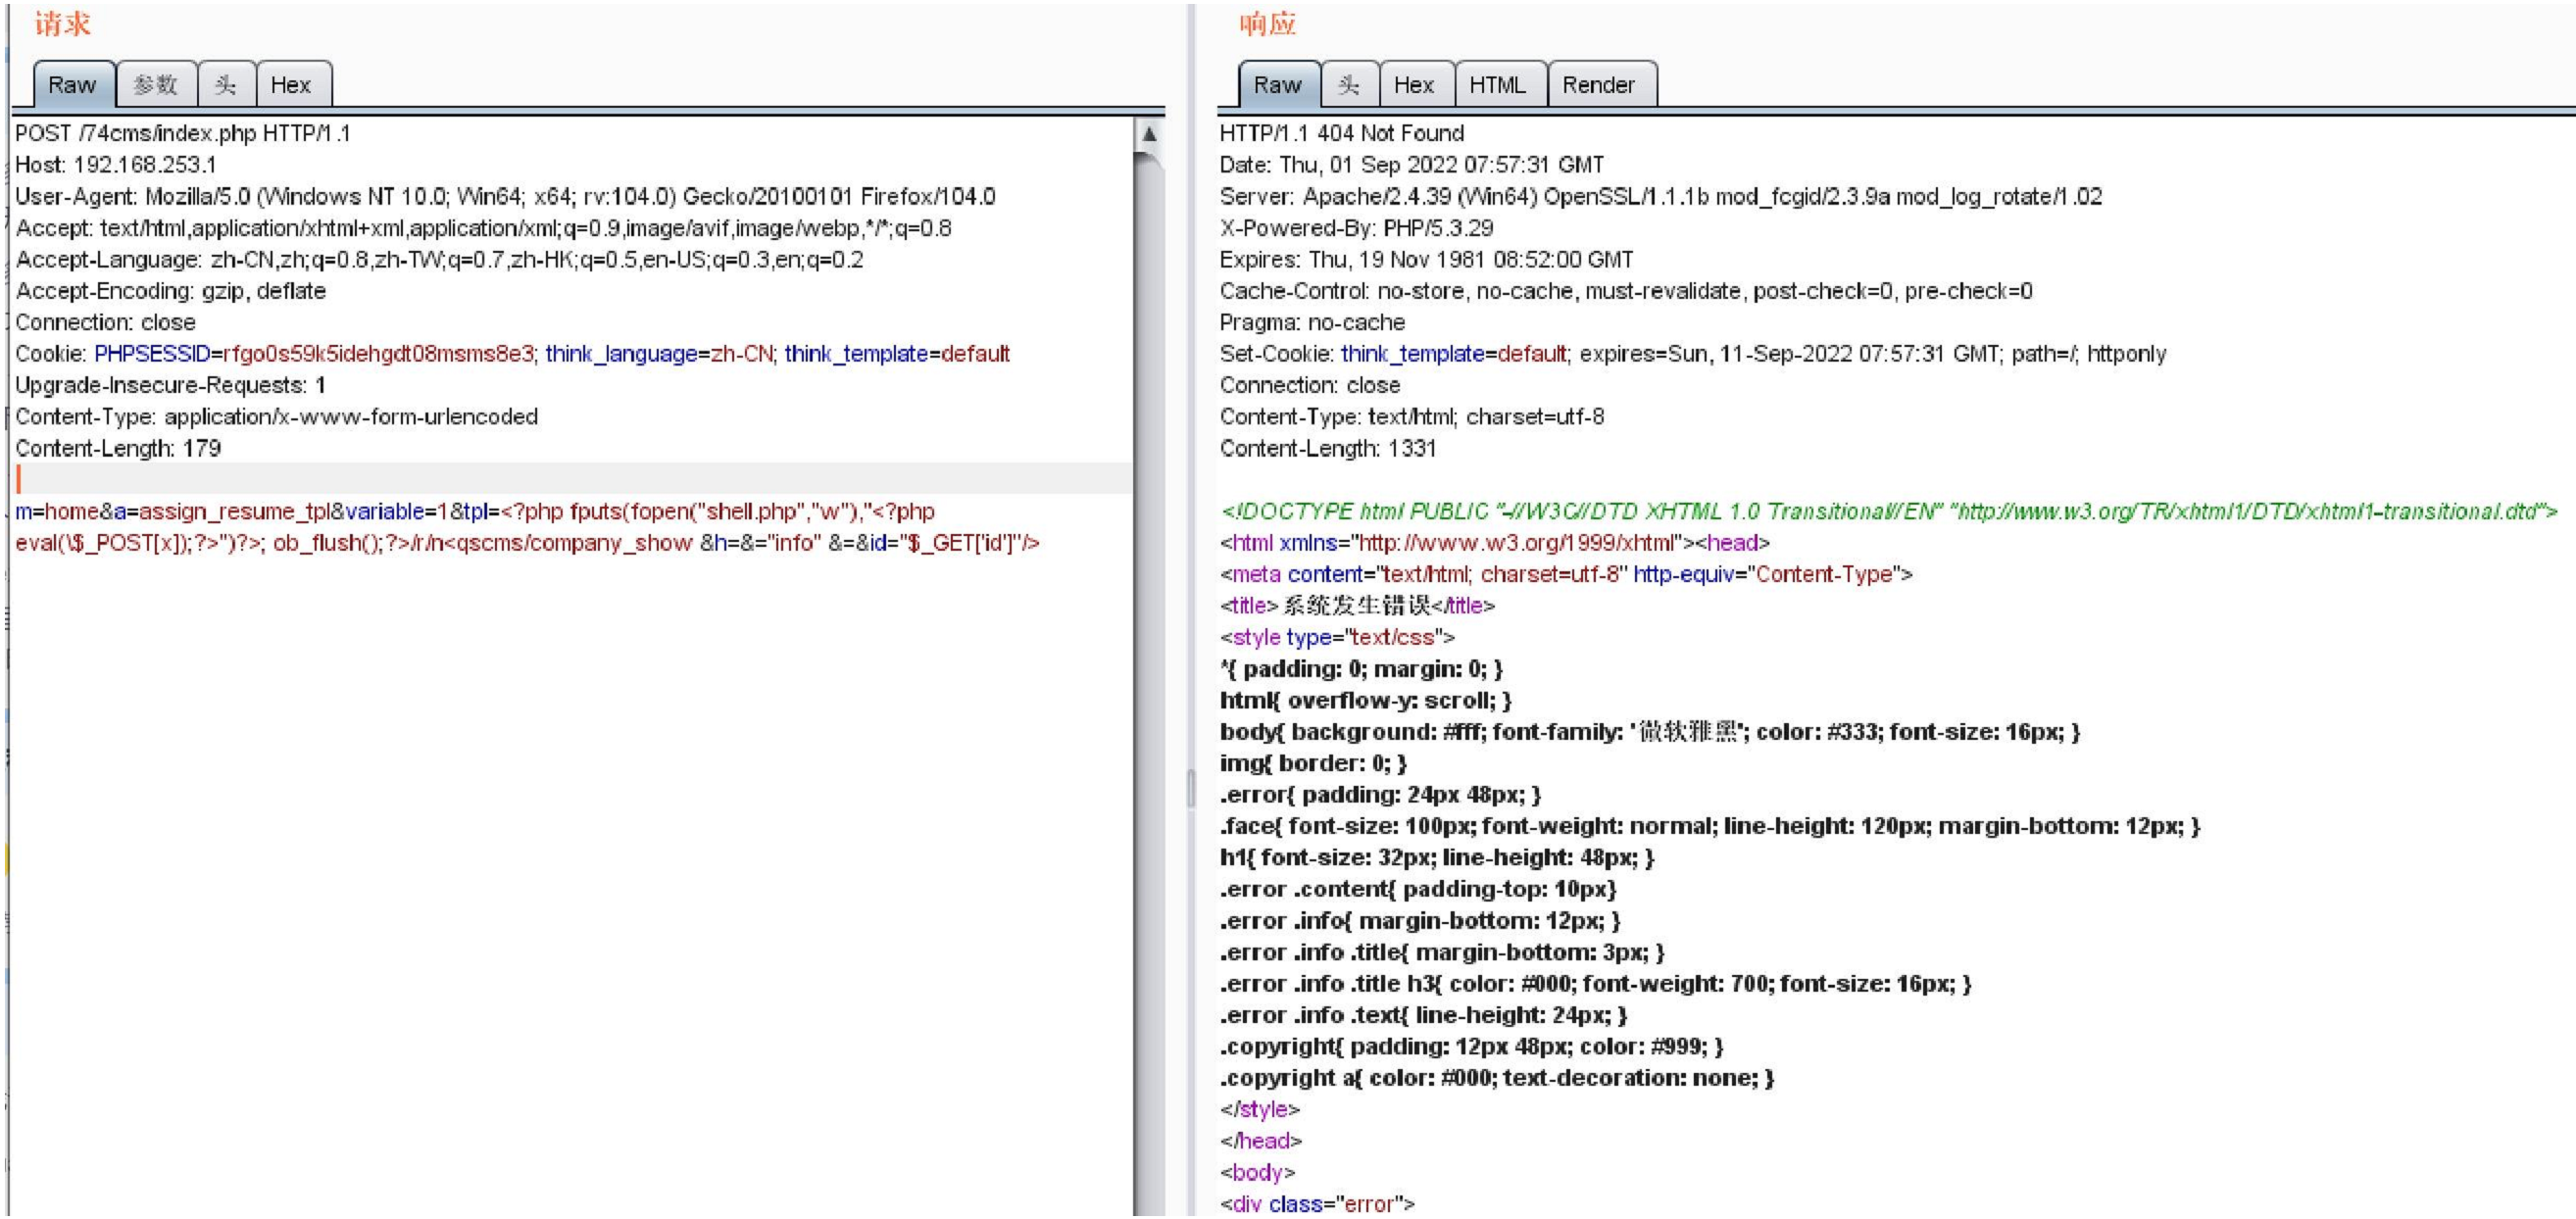Click the <body> tag line
The height and width of the screenshot is (1219, 2576).
pyautogui.click(x=1257, y=1173)
